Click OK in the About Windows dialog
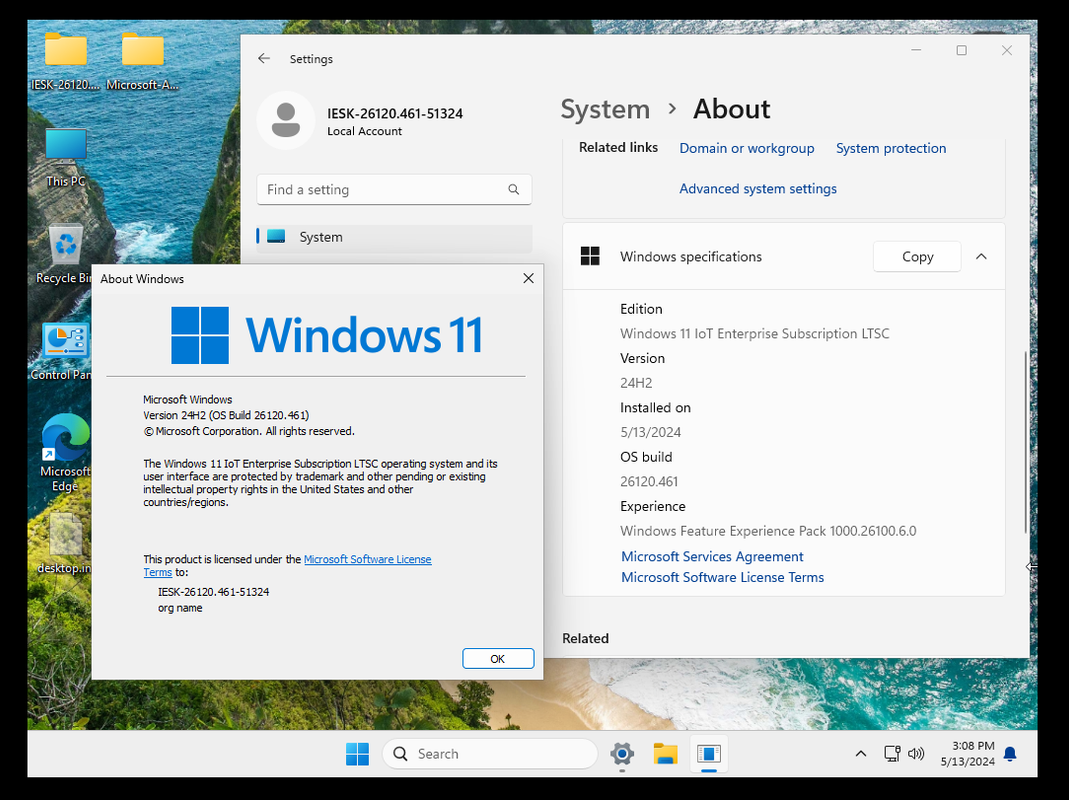 498,659
